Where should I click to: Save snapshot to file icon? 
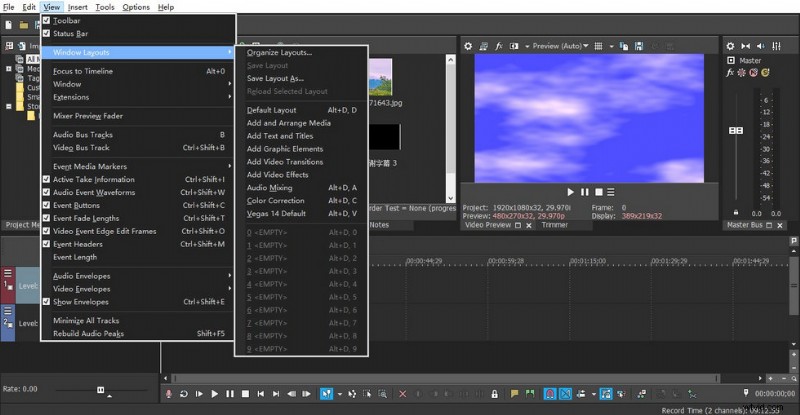pyautogui.click(x=639, y=46)
